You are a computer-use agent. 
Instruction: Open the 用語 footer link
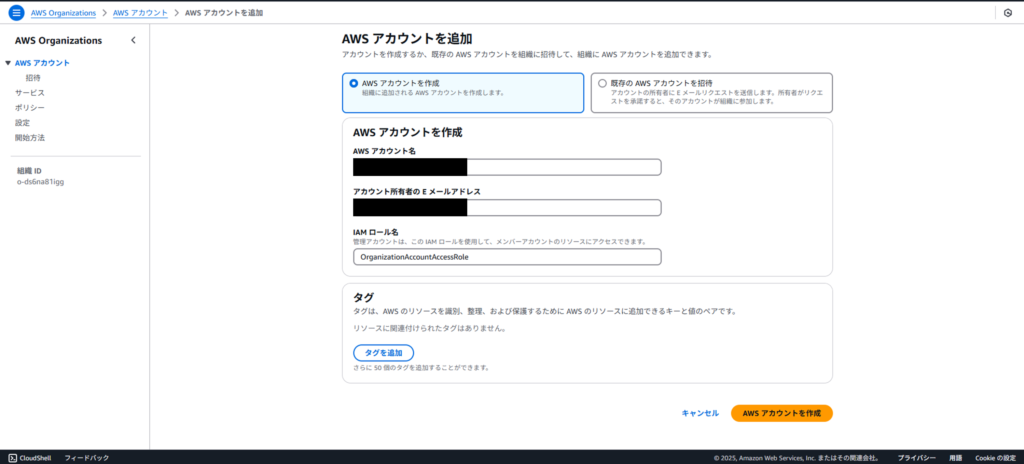click(x=955, y=458)
